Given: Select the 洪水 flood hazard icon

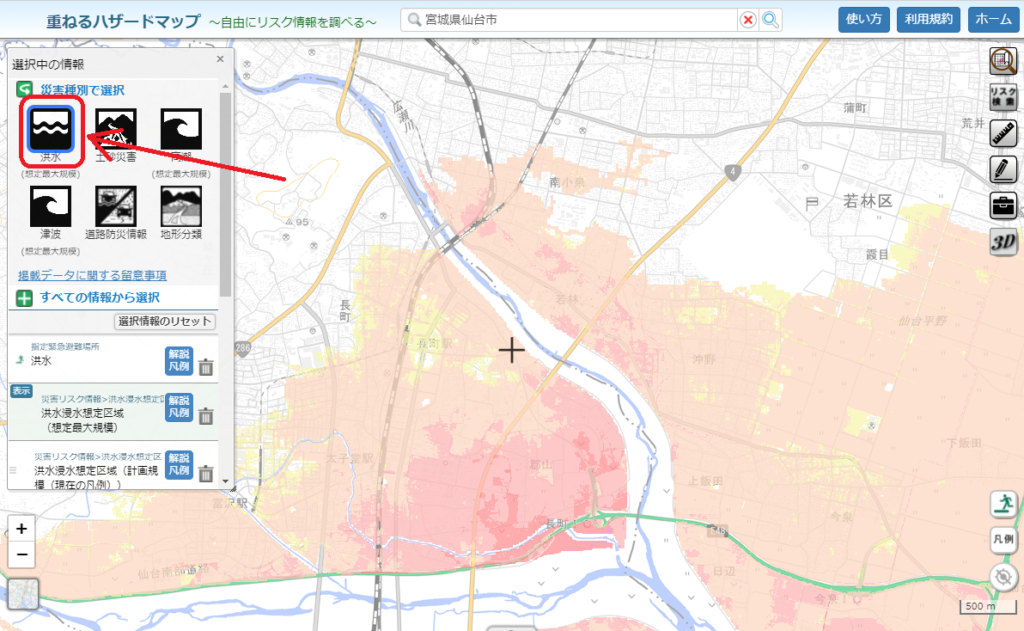Looking at the screenshot, I should (50, 129).
